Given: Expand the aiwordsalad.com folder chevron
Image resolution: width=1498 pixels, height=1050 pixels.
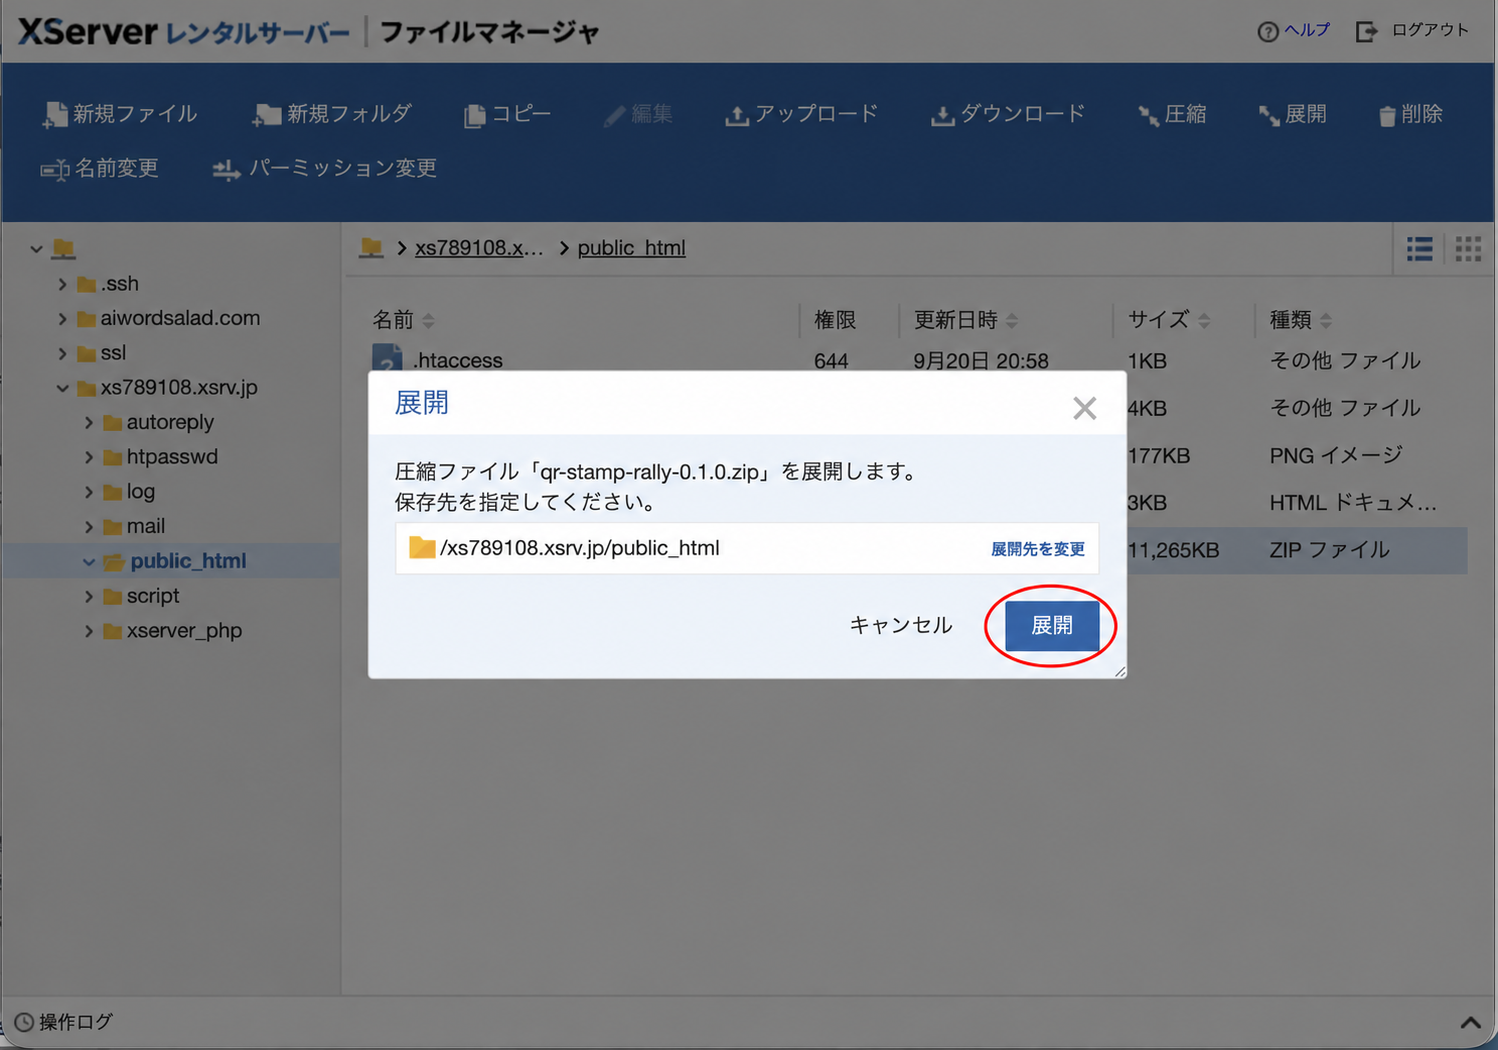Looking at the screenshot, I should 62,319.
